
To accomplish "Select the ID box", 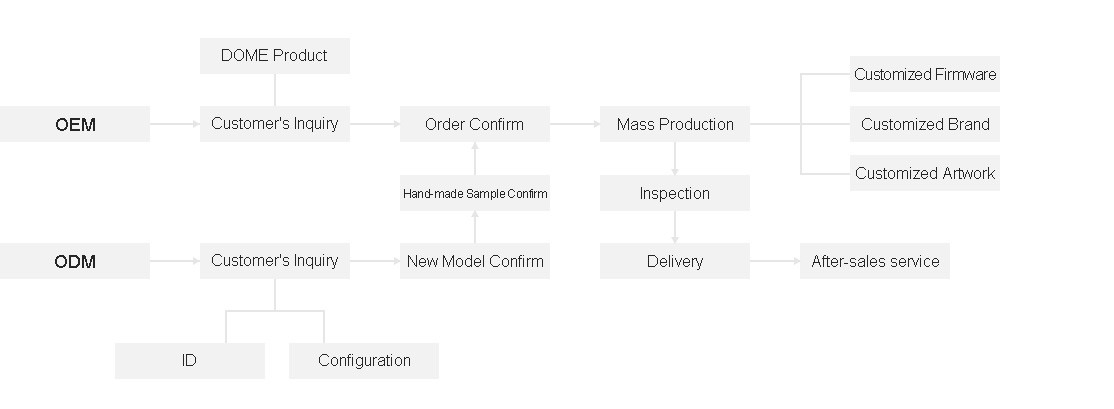I will pyautogui.click(x=189, y=360).
